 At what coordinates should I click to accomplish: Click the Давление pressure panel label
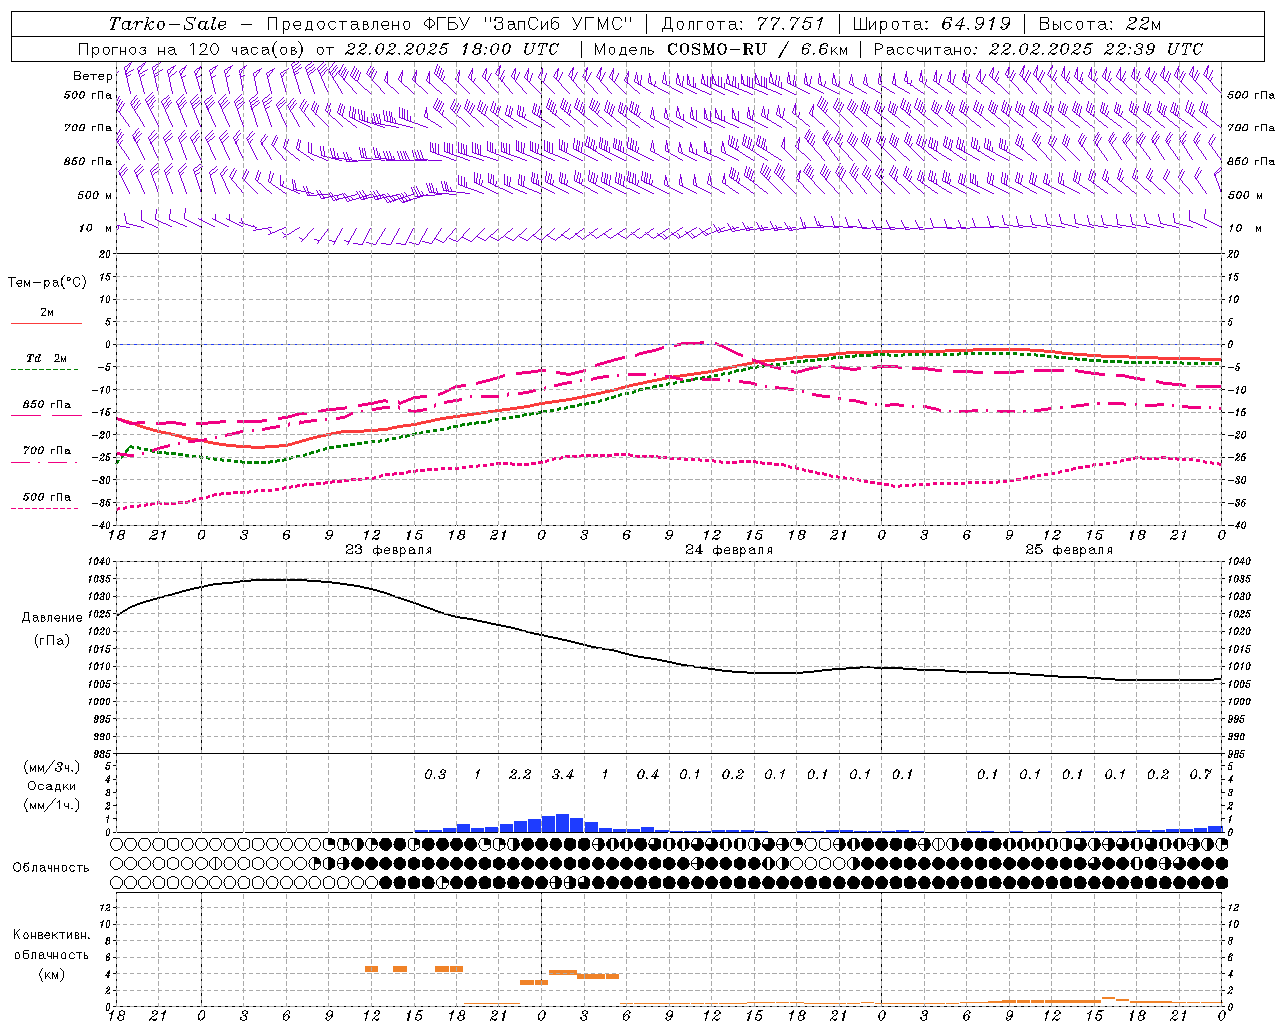[x=52, y=617]
